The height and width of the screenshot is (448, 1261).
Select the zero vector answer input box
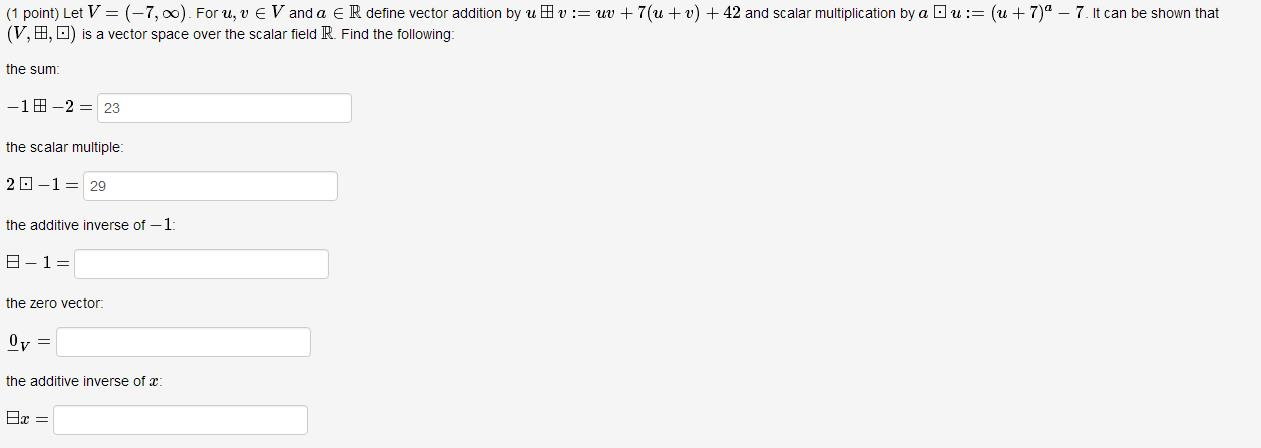click(x=183, y=342)
